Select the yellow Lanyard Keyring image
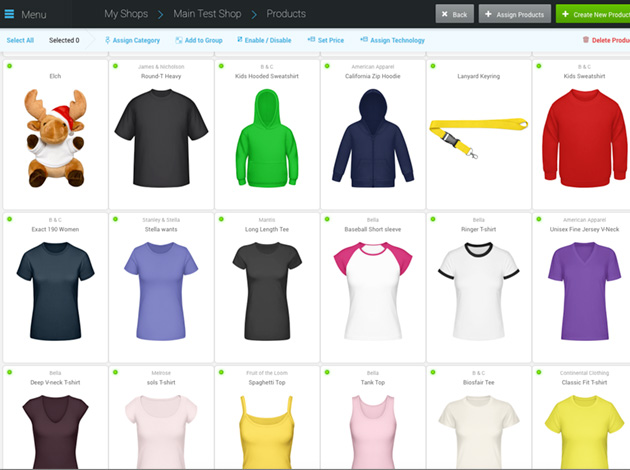This screenshot has width=630, height=470. 478,138
